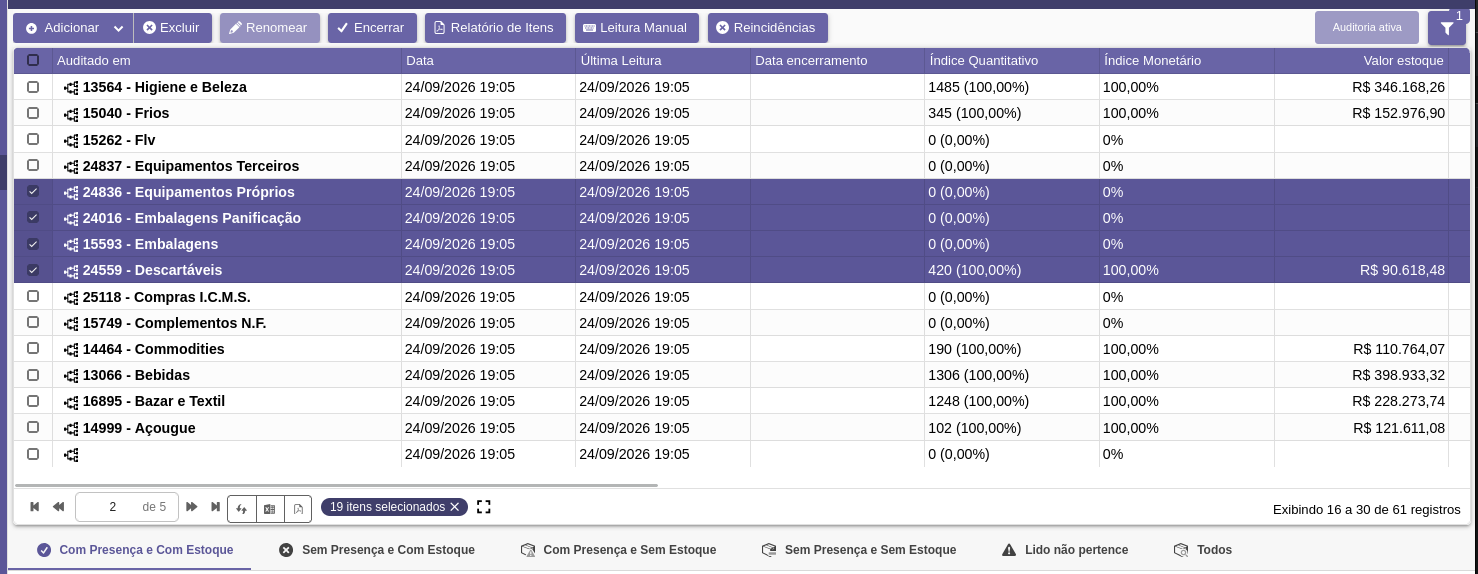Toggle fullscreen grid view
The height and width of the screenshot is (574, 1478).
[x=484, y=507]
